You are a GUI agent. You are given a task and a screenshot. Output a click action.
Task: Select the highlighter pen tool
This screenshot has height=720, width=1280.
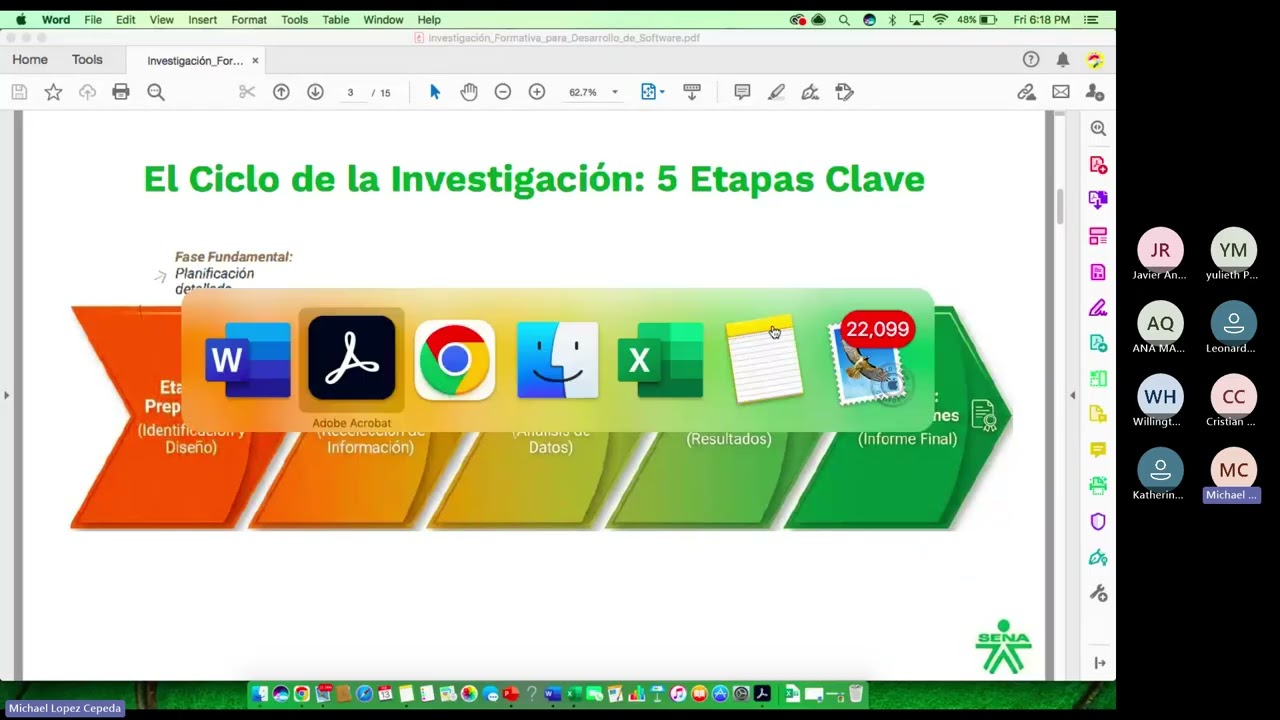776,92
